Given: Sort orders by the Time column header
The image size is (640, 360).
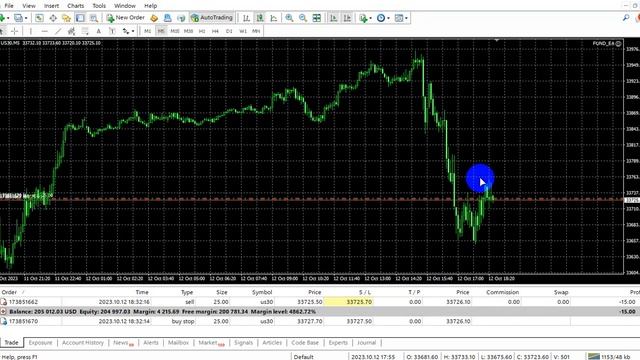Looking at the screenshot, I should tap(142, 292).
